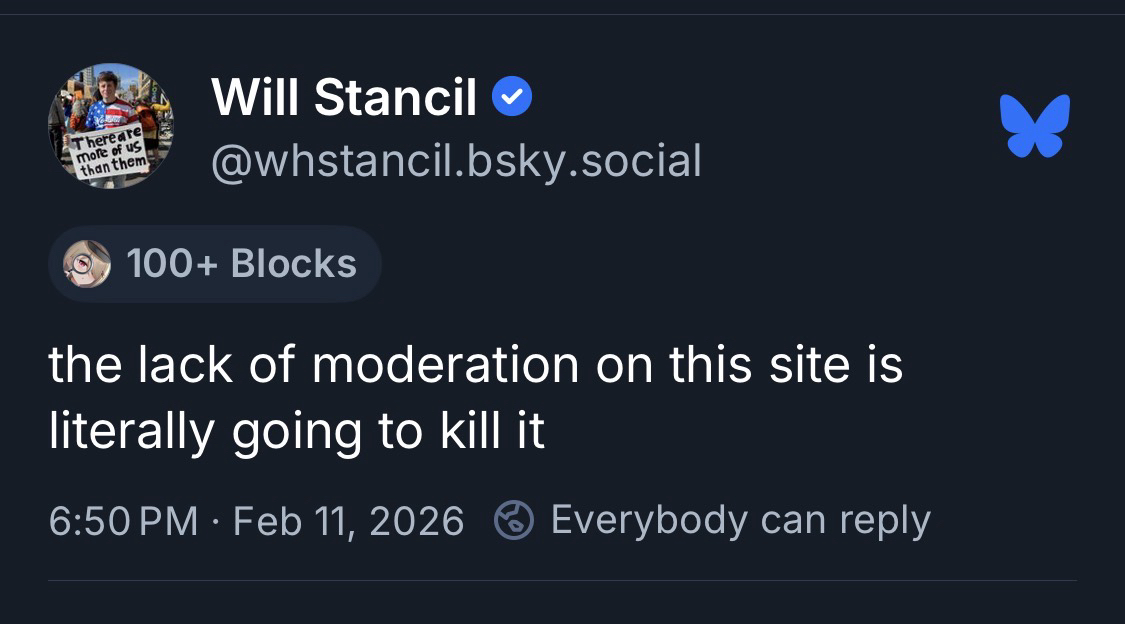The width and height of the screenshot is (1125, 624).
Task: Click the word "moderation" in the post
Action: [x=445, y=364]
